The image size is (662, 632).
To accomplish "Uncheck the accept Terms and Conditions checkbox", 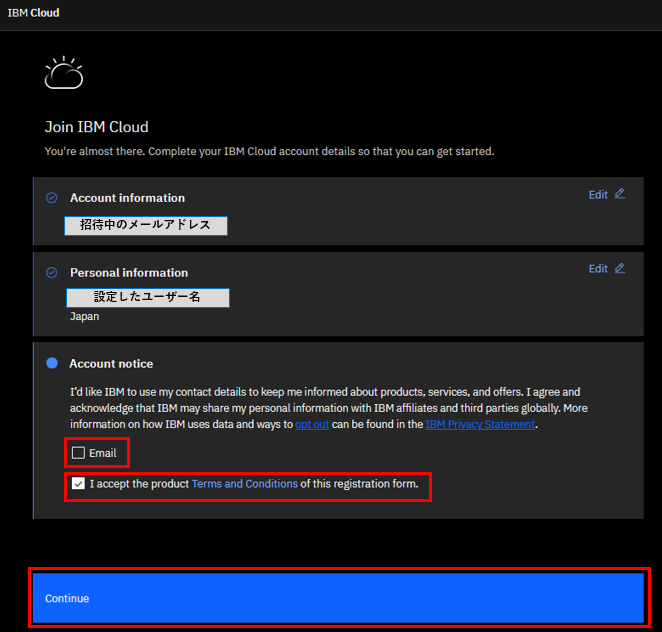I will [78, 483].
